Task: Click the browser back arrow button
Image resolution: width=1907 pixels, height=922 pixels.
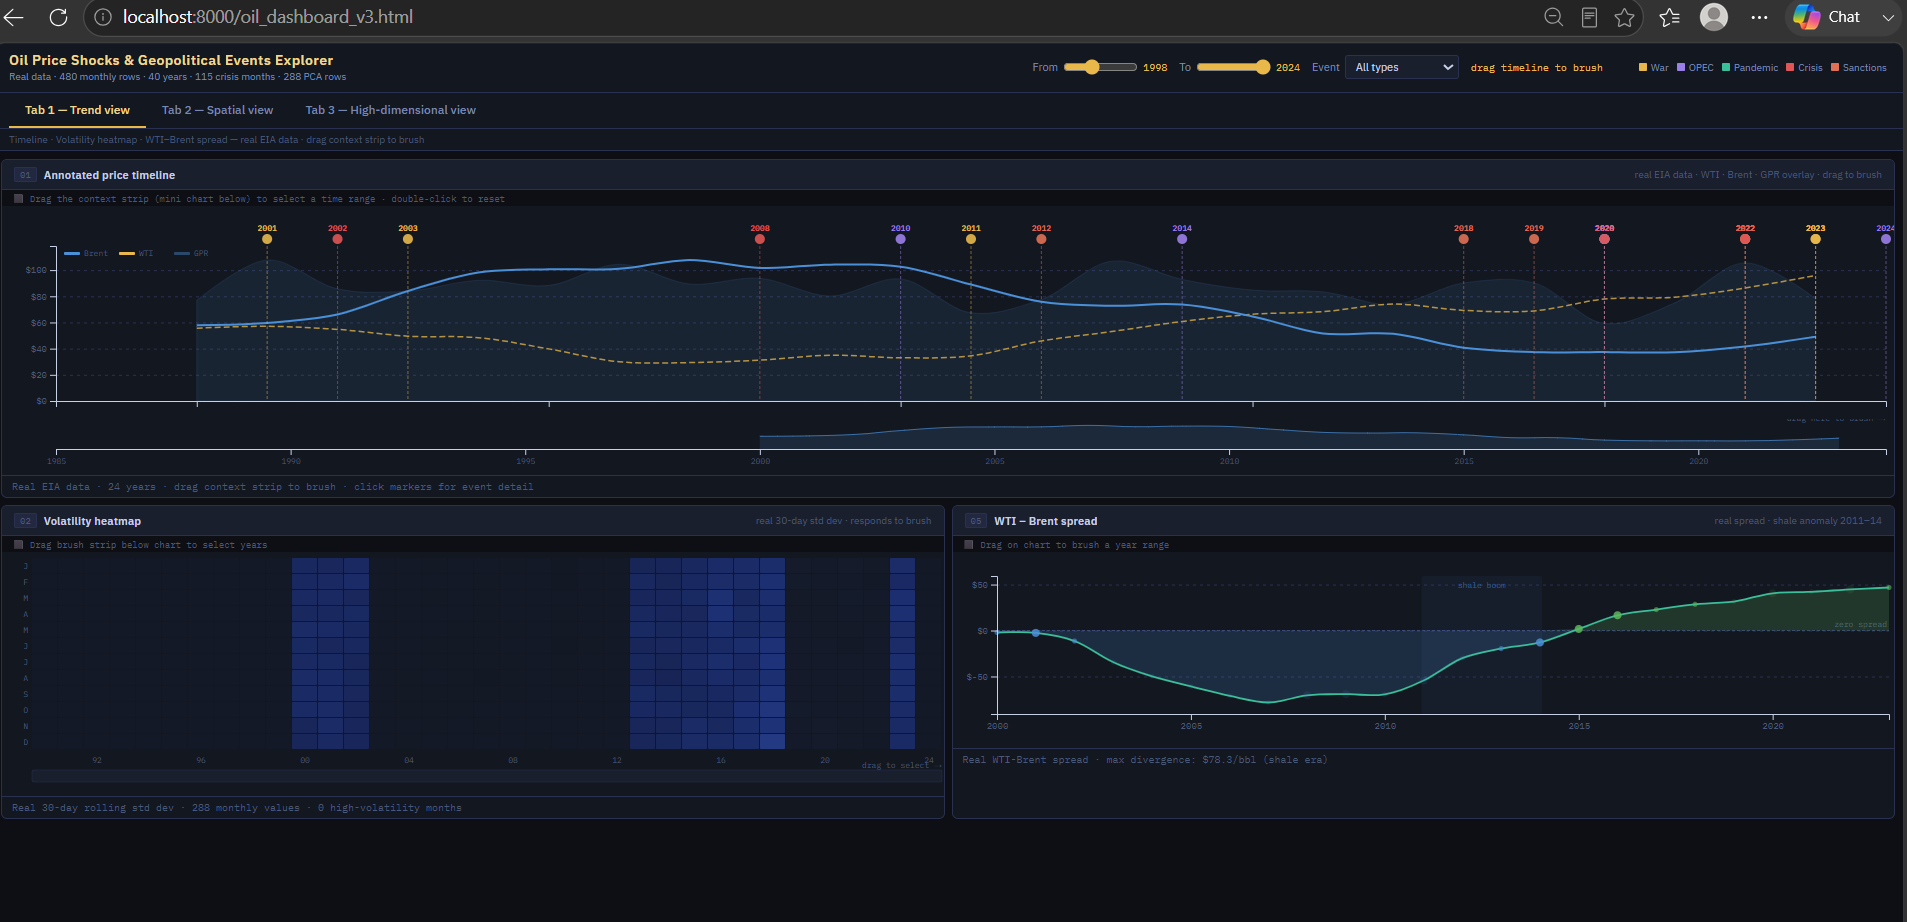Action: tap(14, 17)
